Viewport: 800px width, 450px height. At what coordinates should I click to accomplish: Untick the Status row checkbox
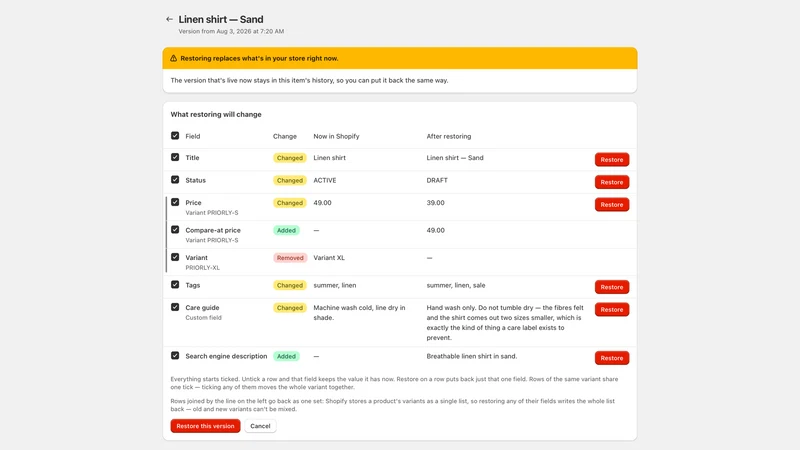[175, 180]
